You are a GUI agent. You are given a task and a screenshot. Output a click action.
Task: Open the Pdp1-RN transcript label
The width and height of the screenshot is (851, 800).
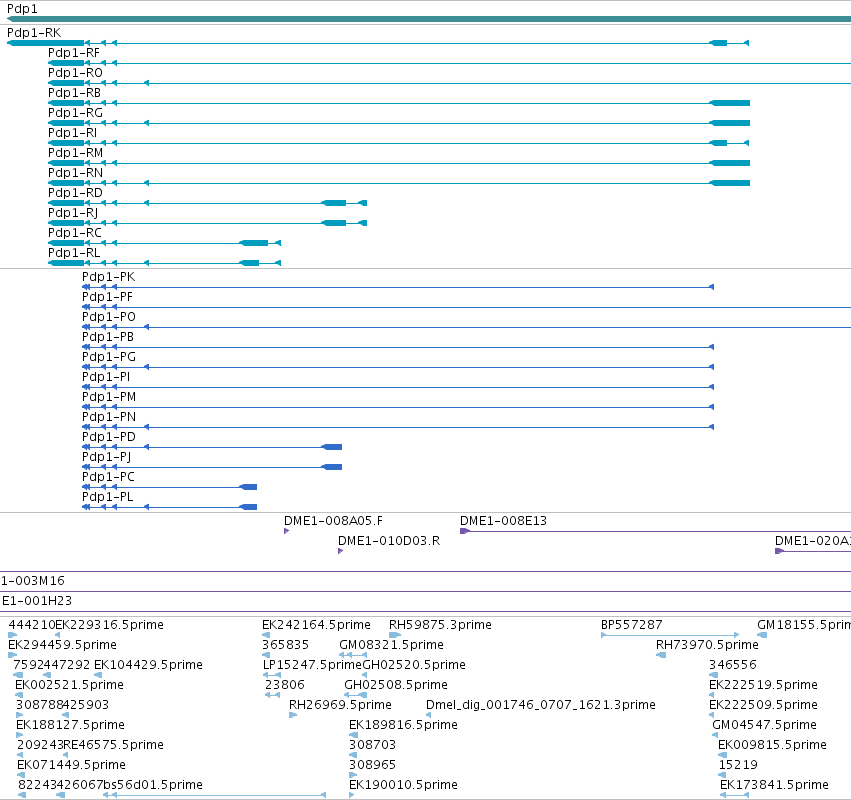point(75,173)
